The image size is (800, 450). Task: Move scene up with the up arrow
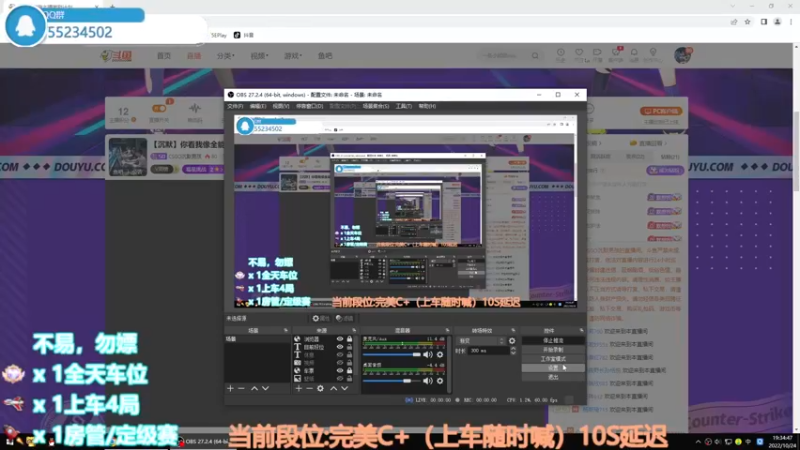tap(254, 388)
